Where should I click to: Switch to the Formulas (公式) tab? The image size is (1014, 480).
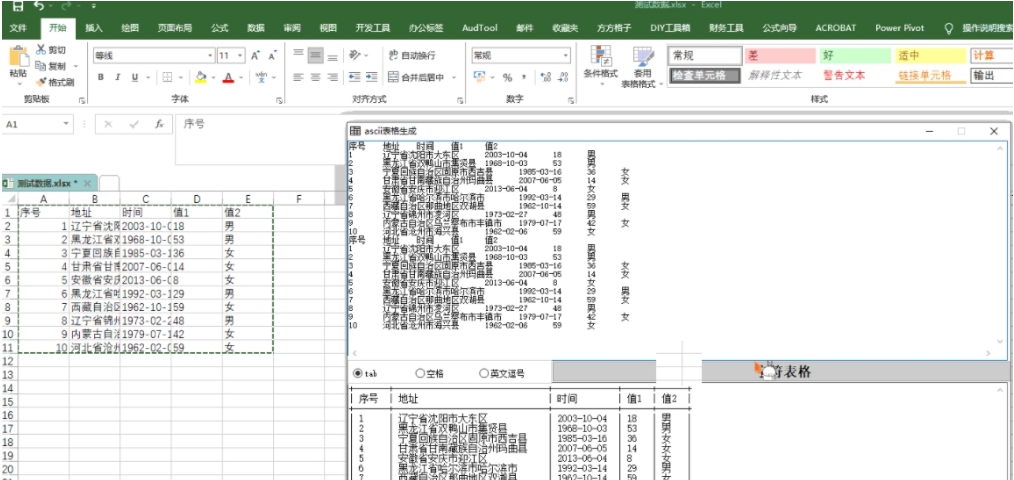(219, 28)
